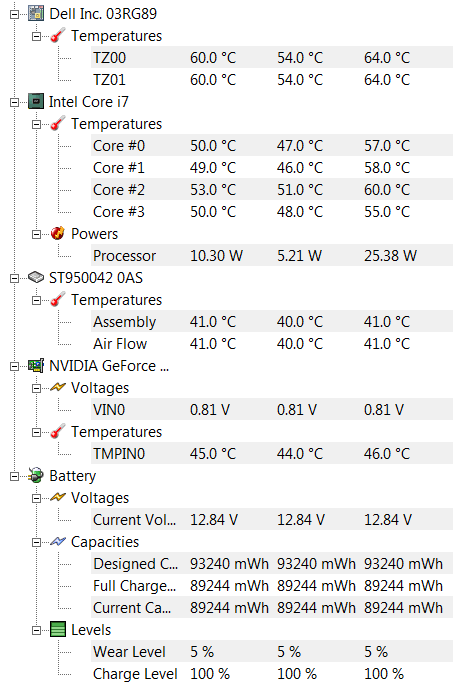Select the Core #2 temperature row
The width and height of the screenshot is (453, 691).
(x=272, y=189)
